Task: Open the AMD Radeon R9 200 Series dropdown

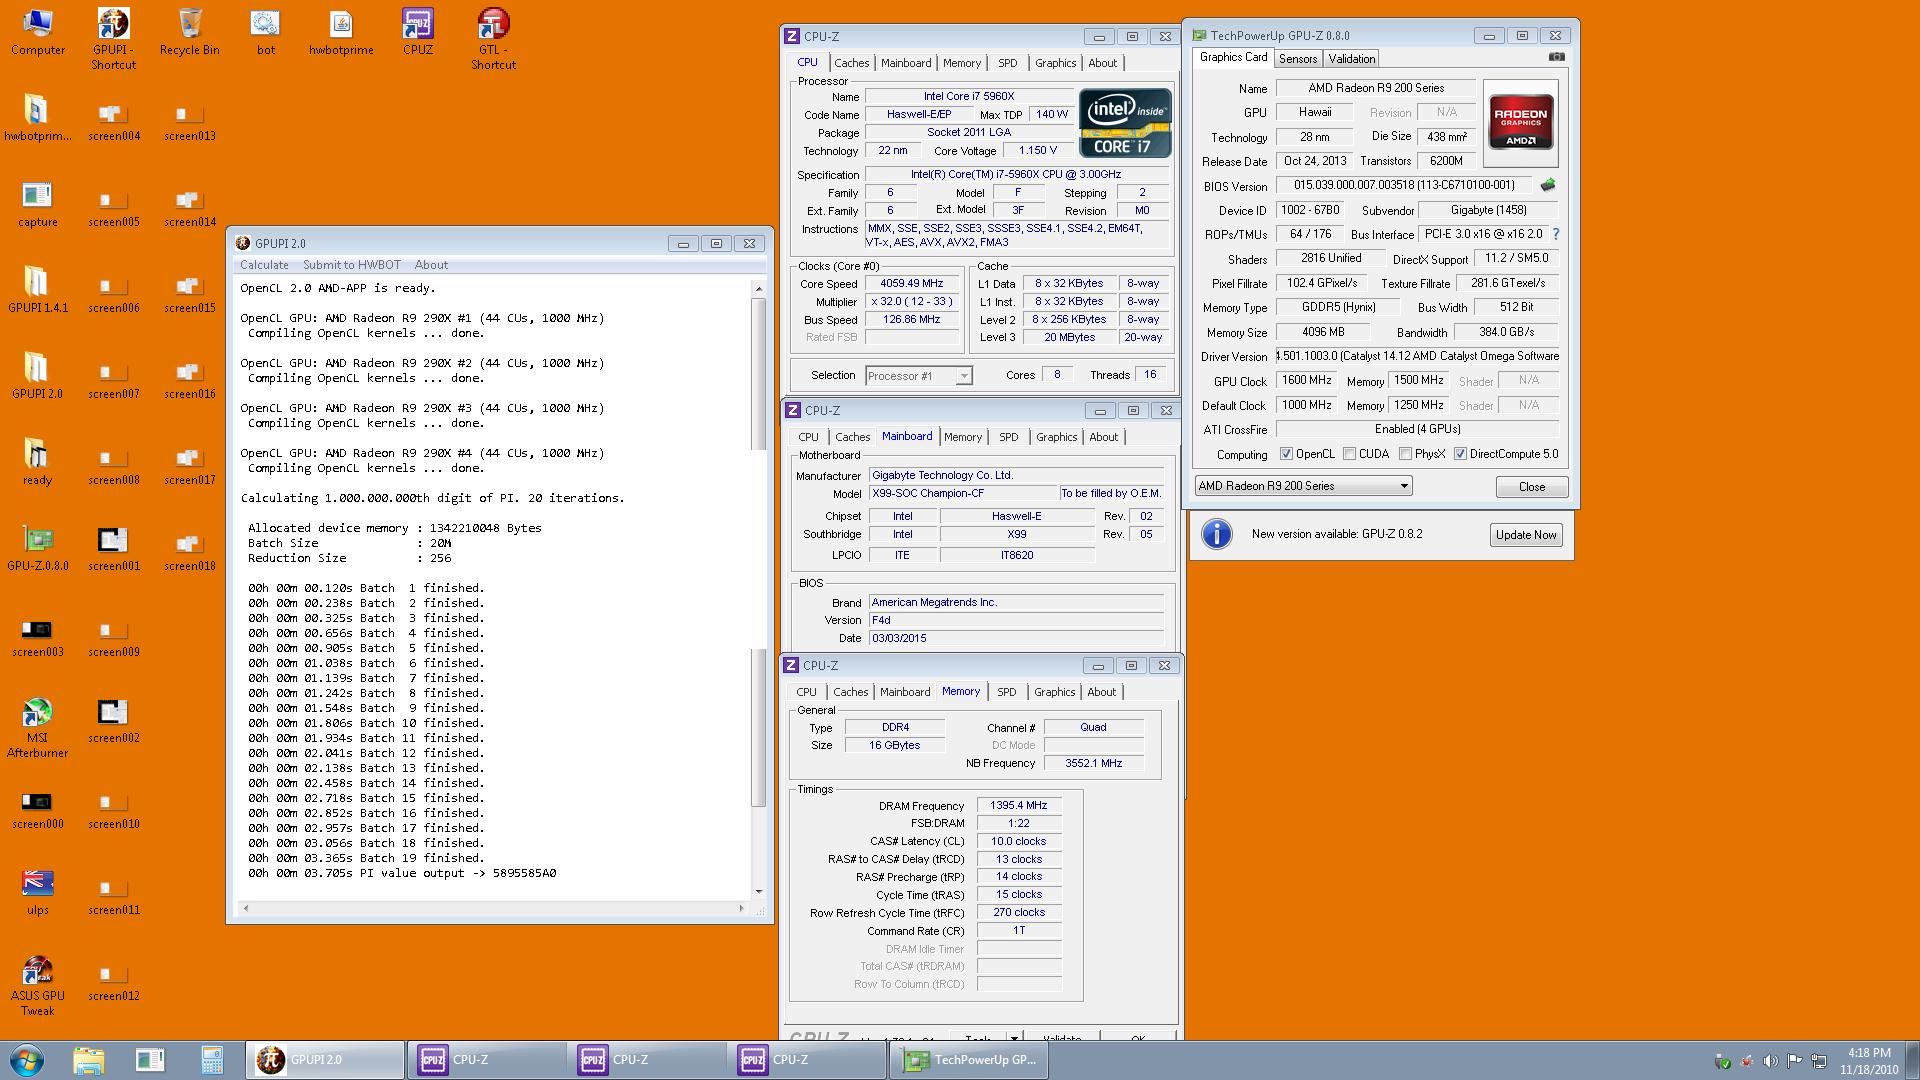Action: (x=1303, y=486)
